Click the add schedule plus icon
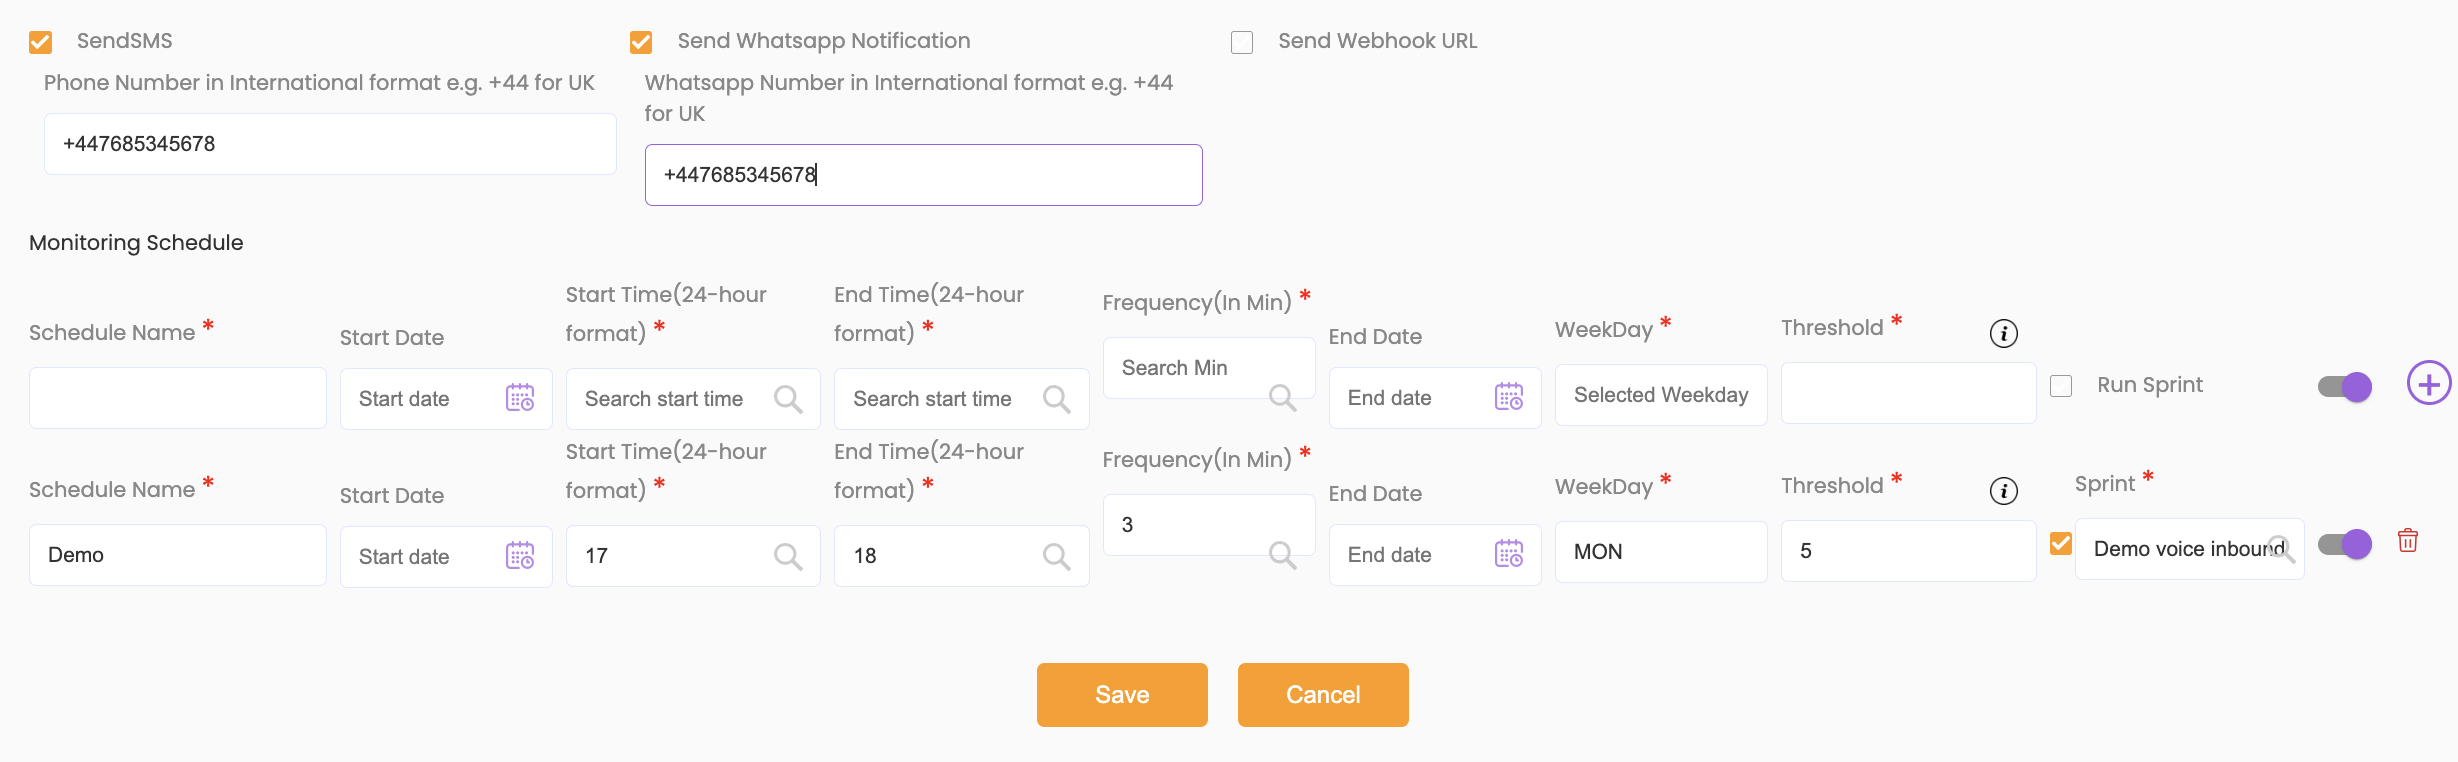This screenshot has width=2458, height=762. pyautogui.click(x=2428, y=383)
